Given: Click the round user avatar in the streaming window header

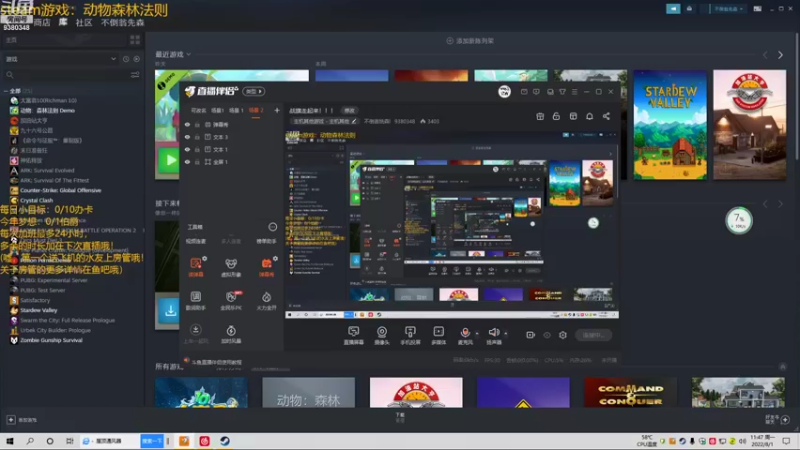Looking at the screenshot, I should (x=504, y=91).
